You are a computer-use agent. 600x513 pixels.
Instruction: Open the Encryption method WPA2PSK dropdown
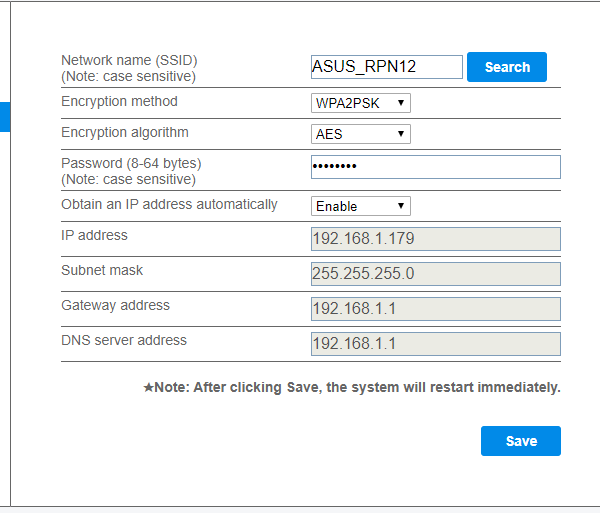360,103
